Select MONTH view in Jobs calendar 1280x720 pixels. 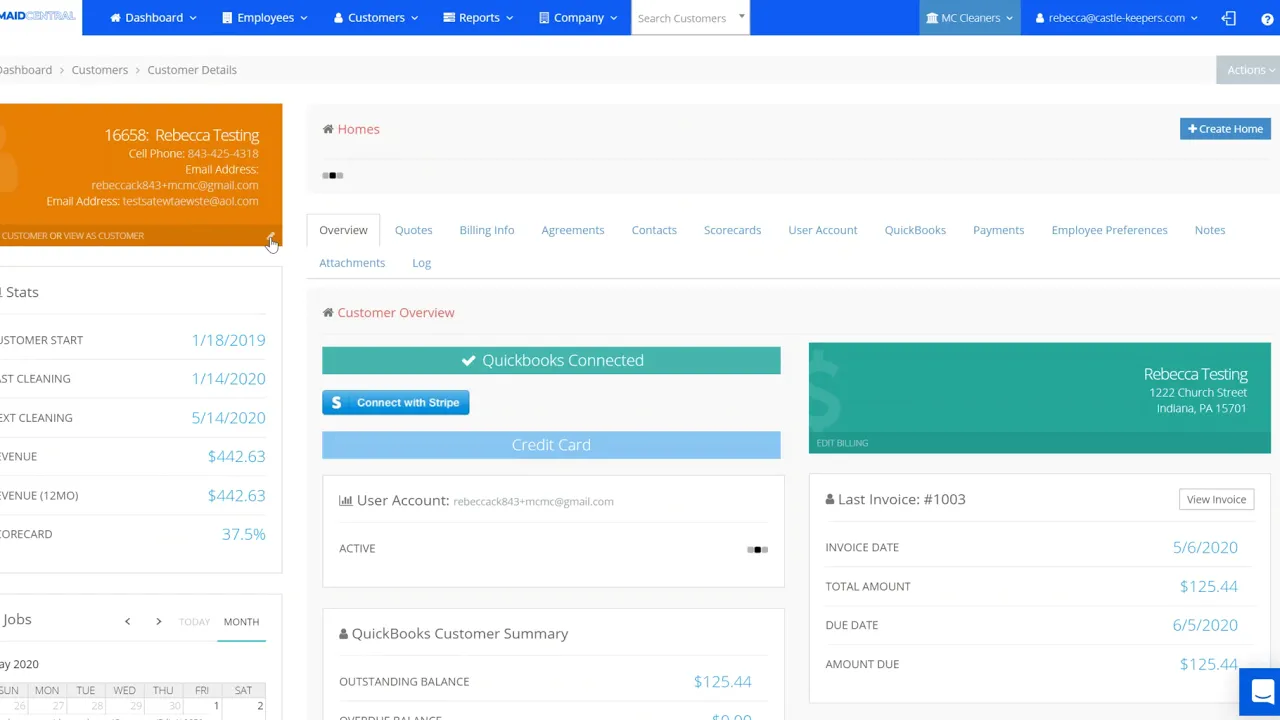[x=241, y=622]
